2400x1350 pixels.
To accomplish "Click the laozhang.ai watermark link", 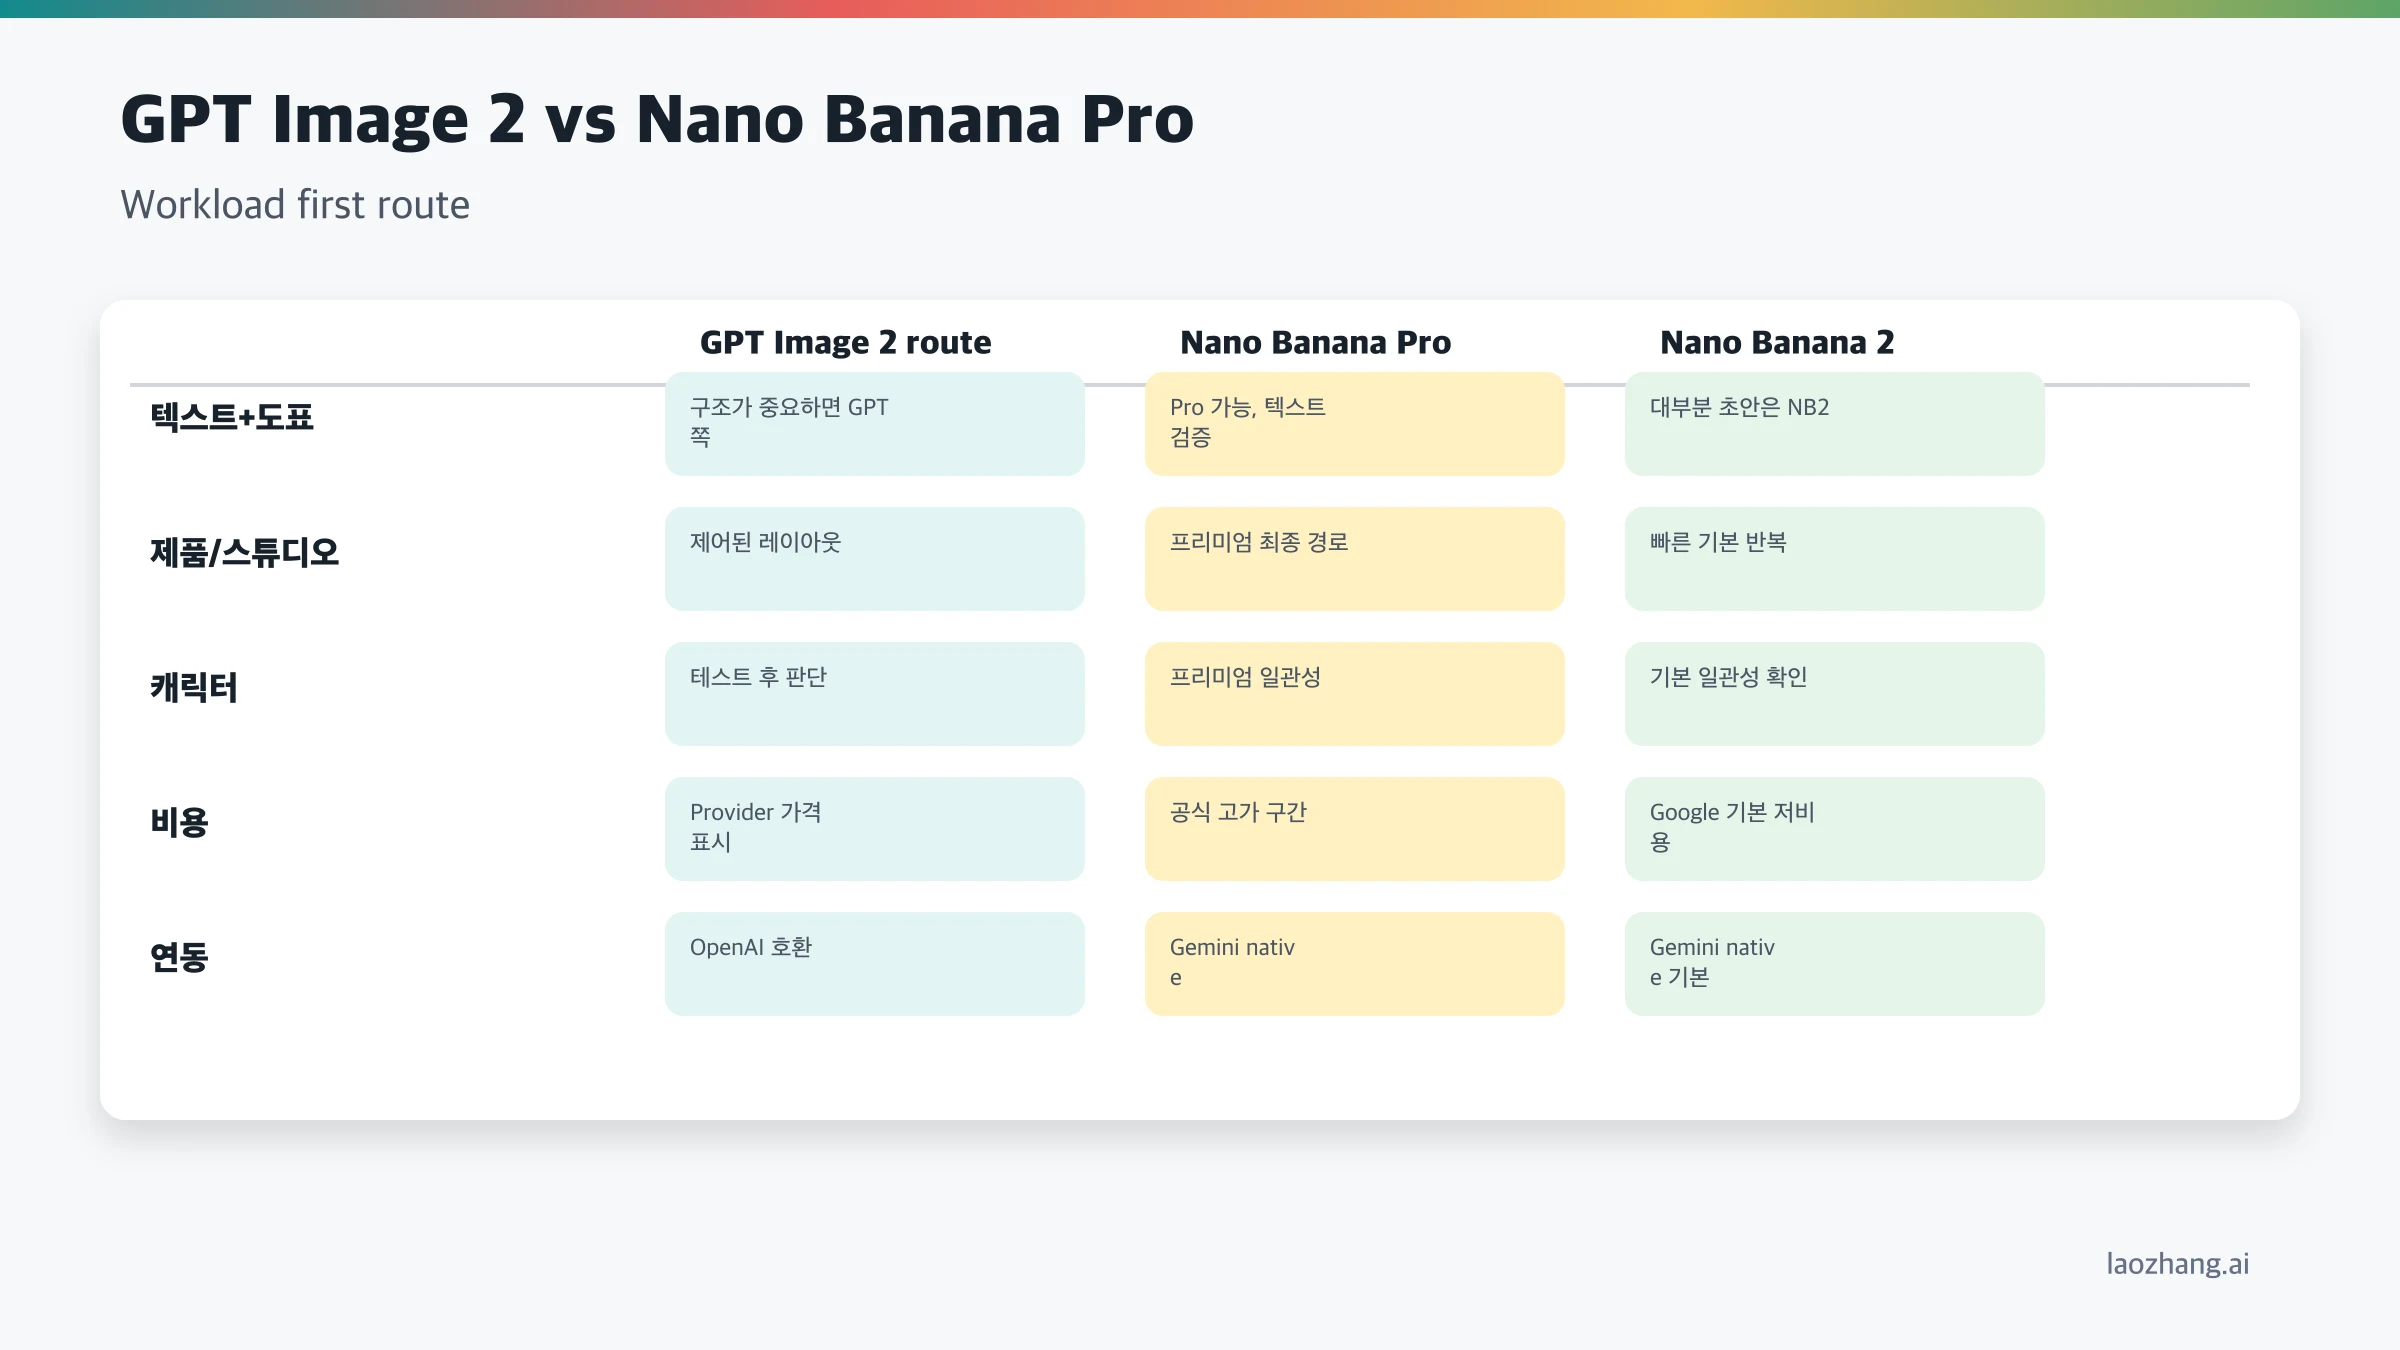I will 2177,1264.
